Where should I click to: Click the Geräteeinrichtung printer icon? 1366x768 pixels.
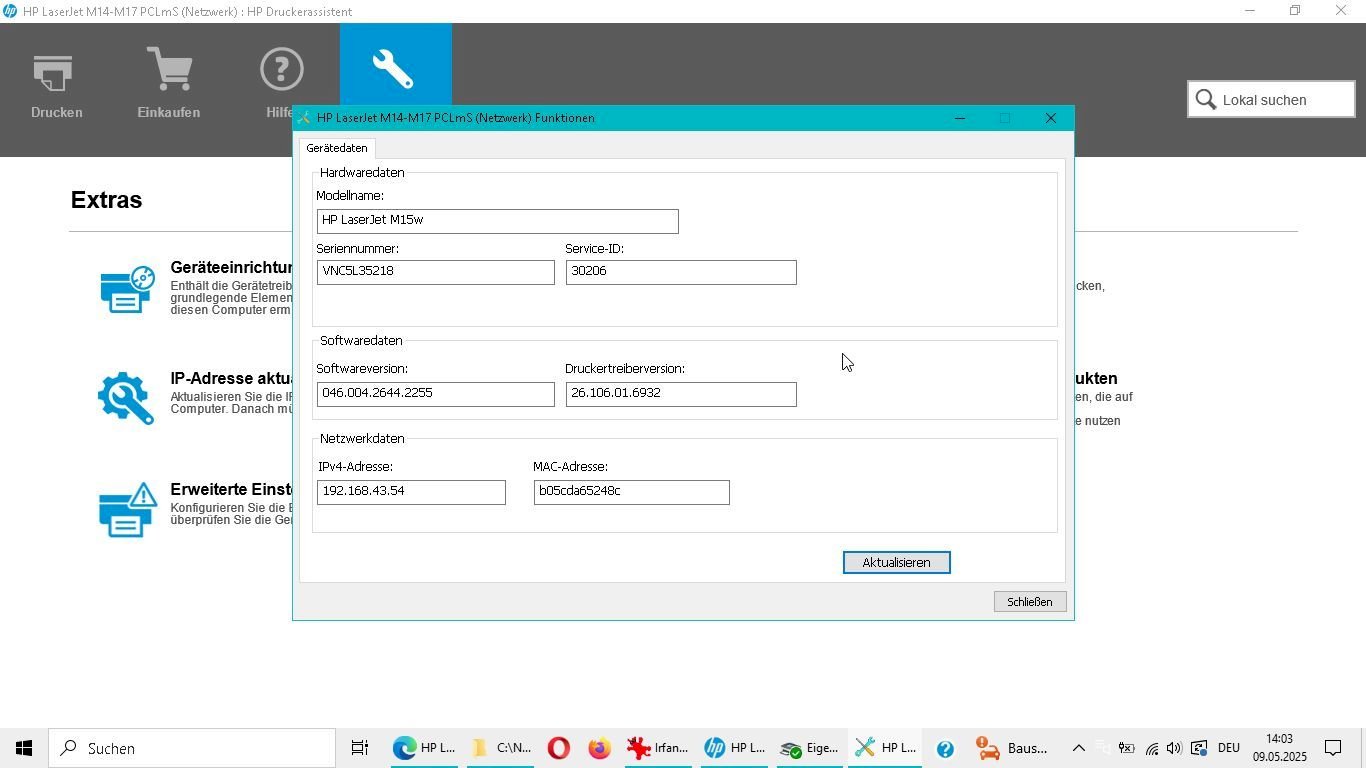127,290
